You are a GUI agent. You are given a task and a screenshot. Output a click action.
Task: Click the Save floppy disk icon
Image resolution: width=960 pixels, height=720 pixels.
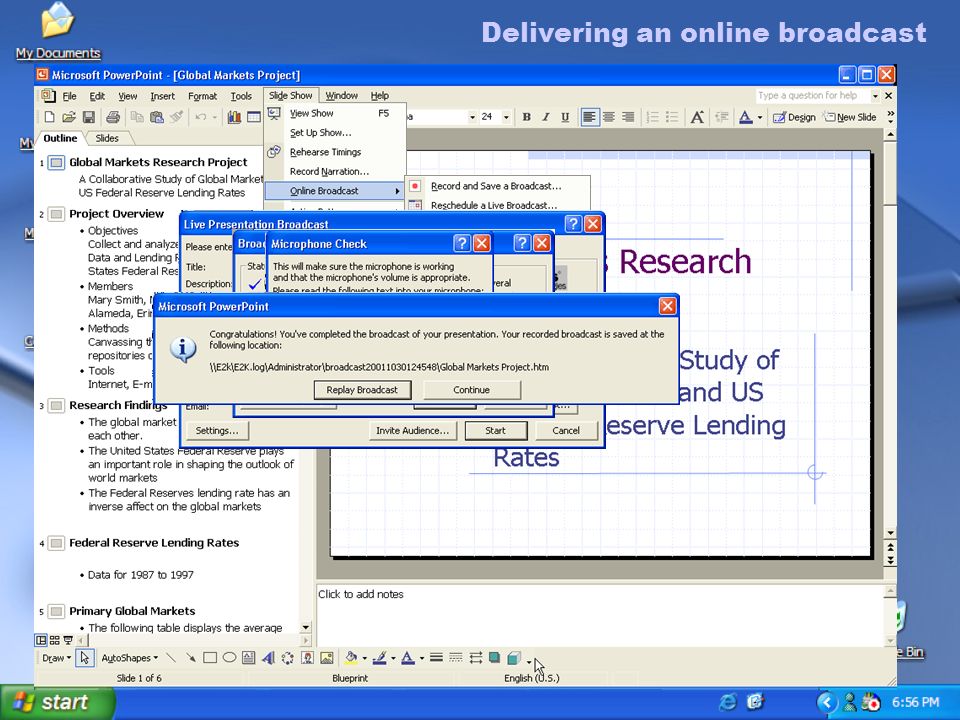point(89,117)
